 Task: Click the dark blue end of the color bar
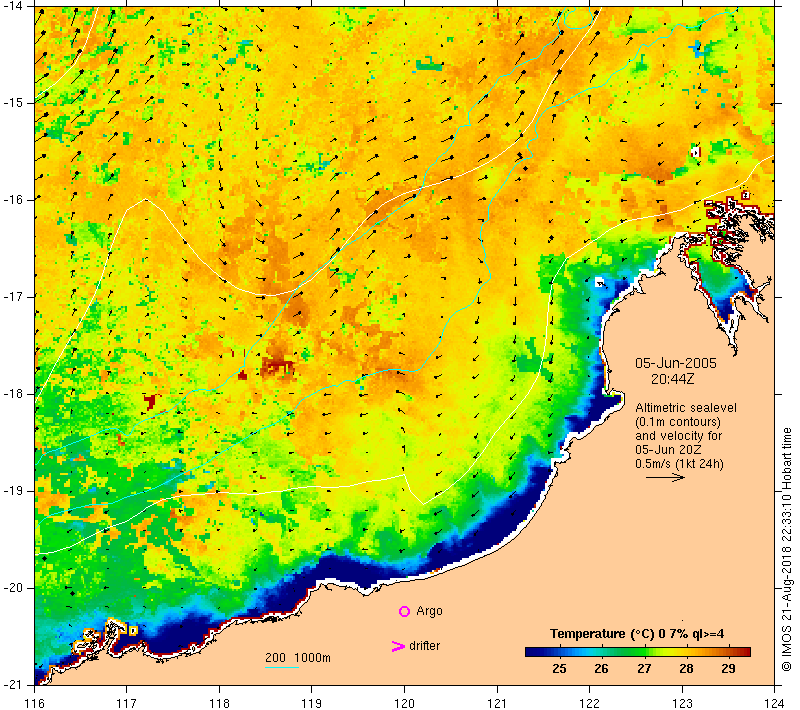tap(531, 652)
